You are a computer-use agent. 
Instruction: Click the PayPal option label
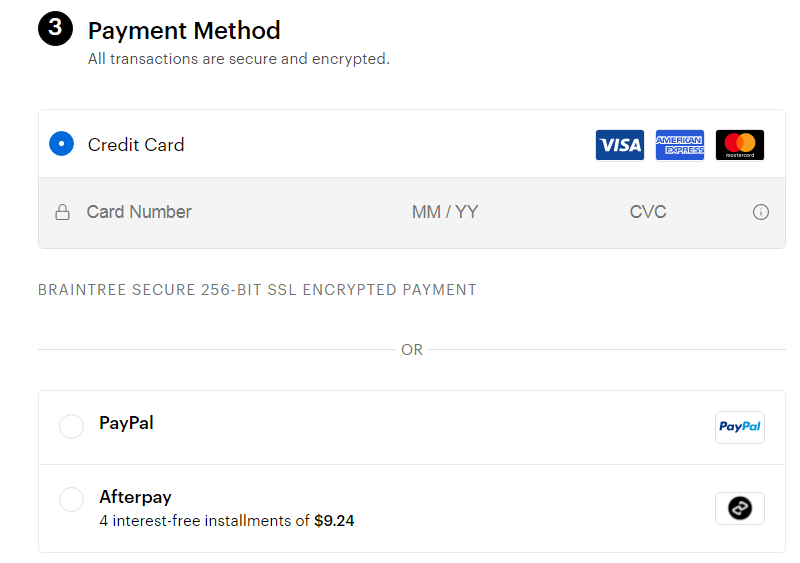coord(126,423)
